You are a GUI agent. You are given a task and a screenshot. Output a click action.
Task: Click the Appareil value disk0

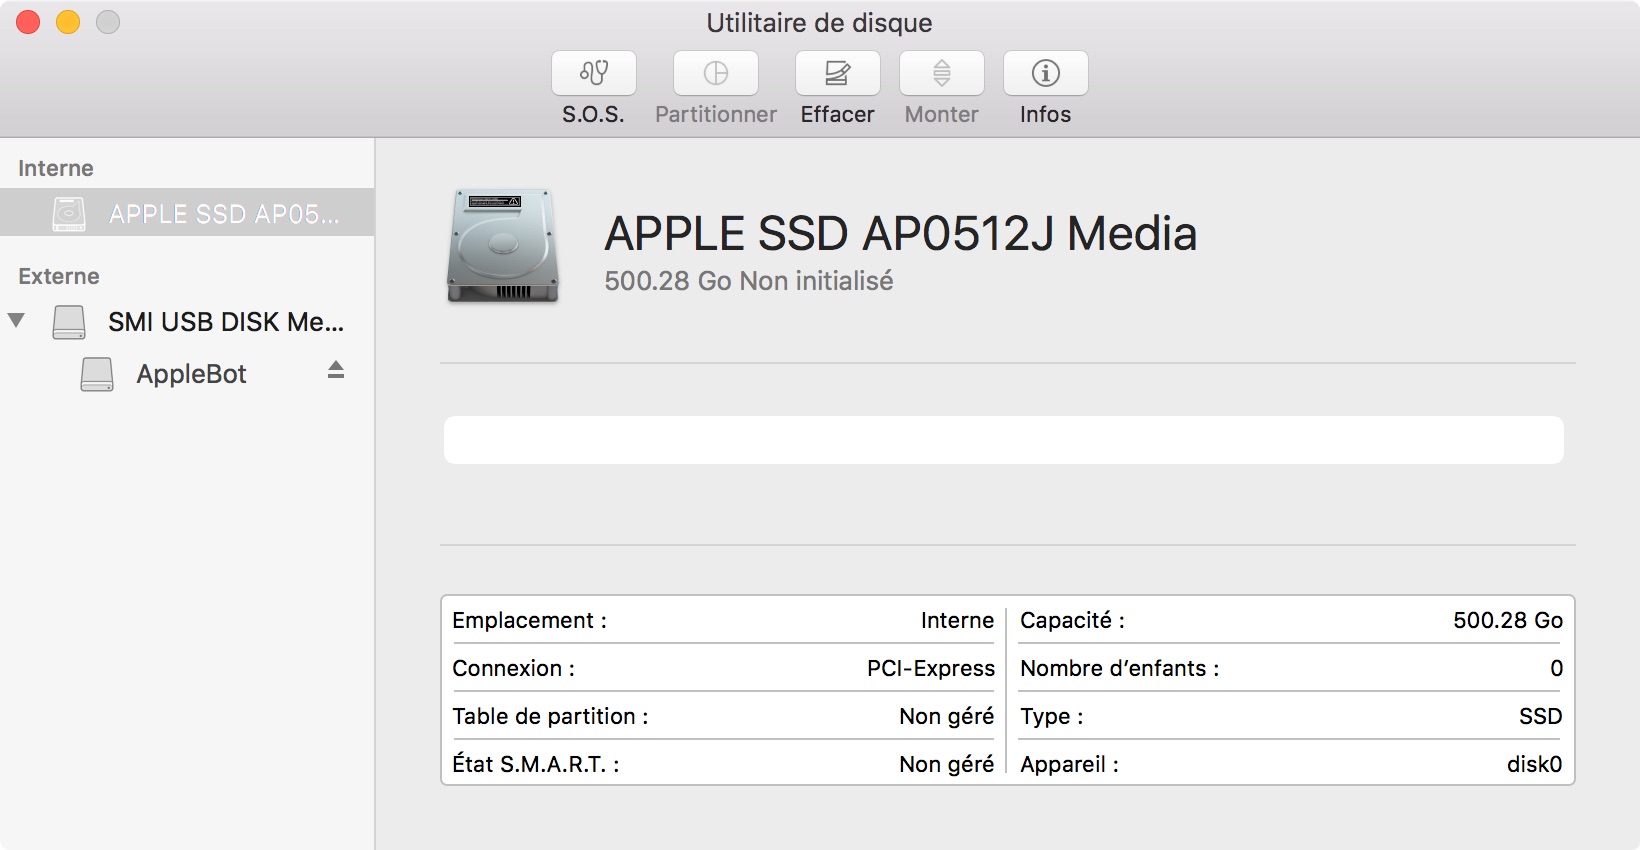pyautogui.click(x=1534, y=764)
